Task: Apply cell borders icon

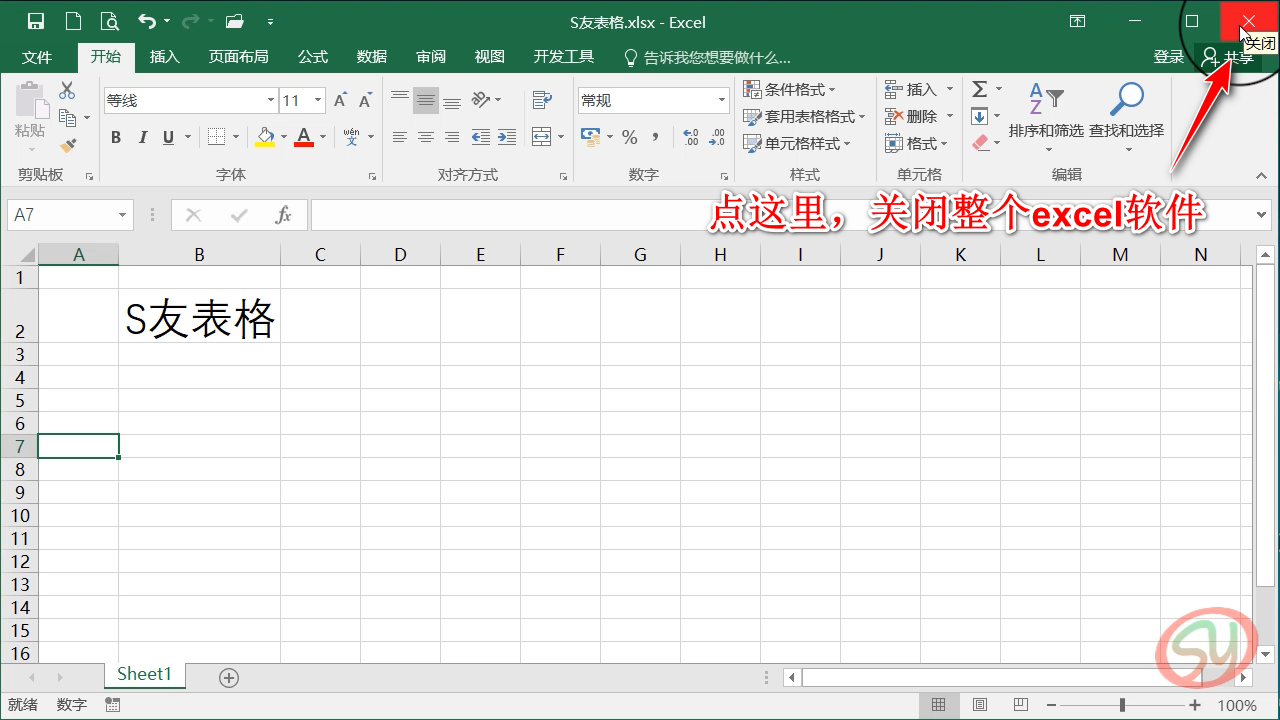Action: (216, 137)
